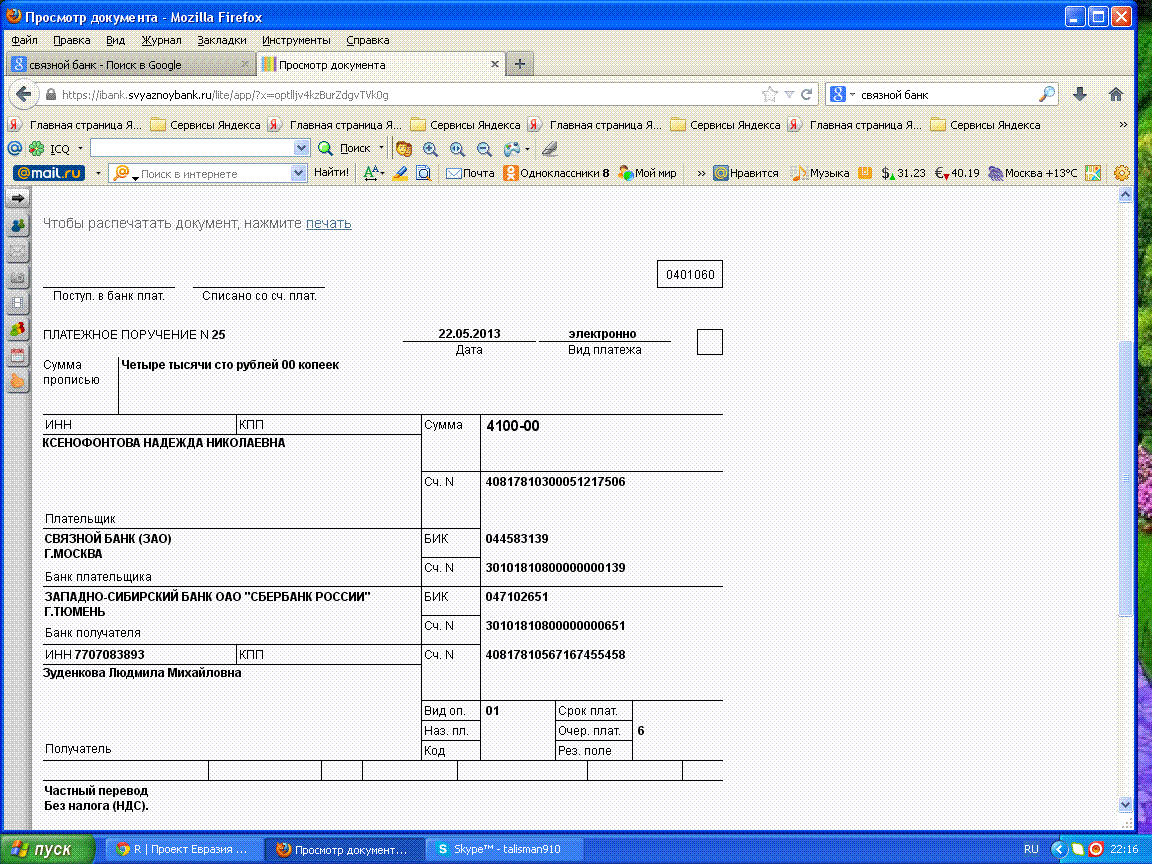The height and width of the screenshot is (864, 1152).
Task: Click the search magnifier in Google box
Action: click(1046, 94)
